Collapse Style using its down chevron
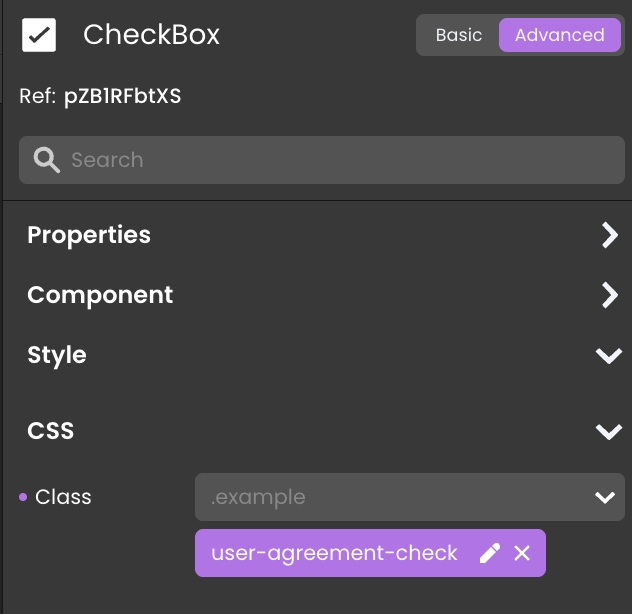This screenshot has height=614, width=632. tap(608, 356)
